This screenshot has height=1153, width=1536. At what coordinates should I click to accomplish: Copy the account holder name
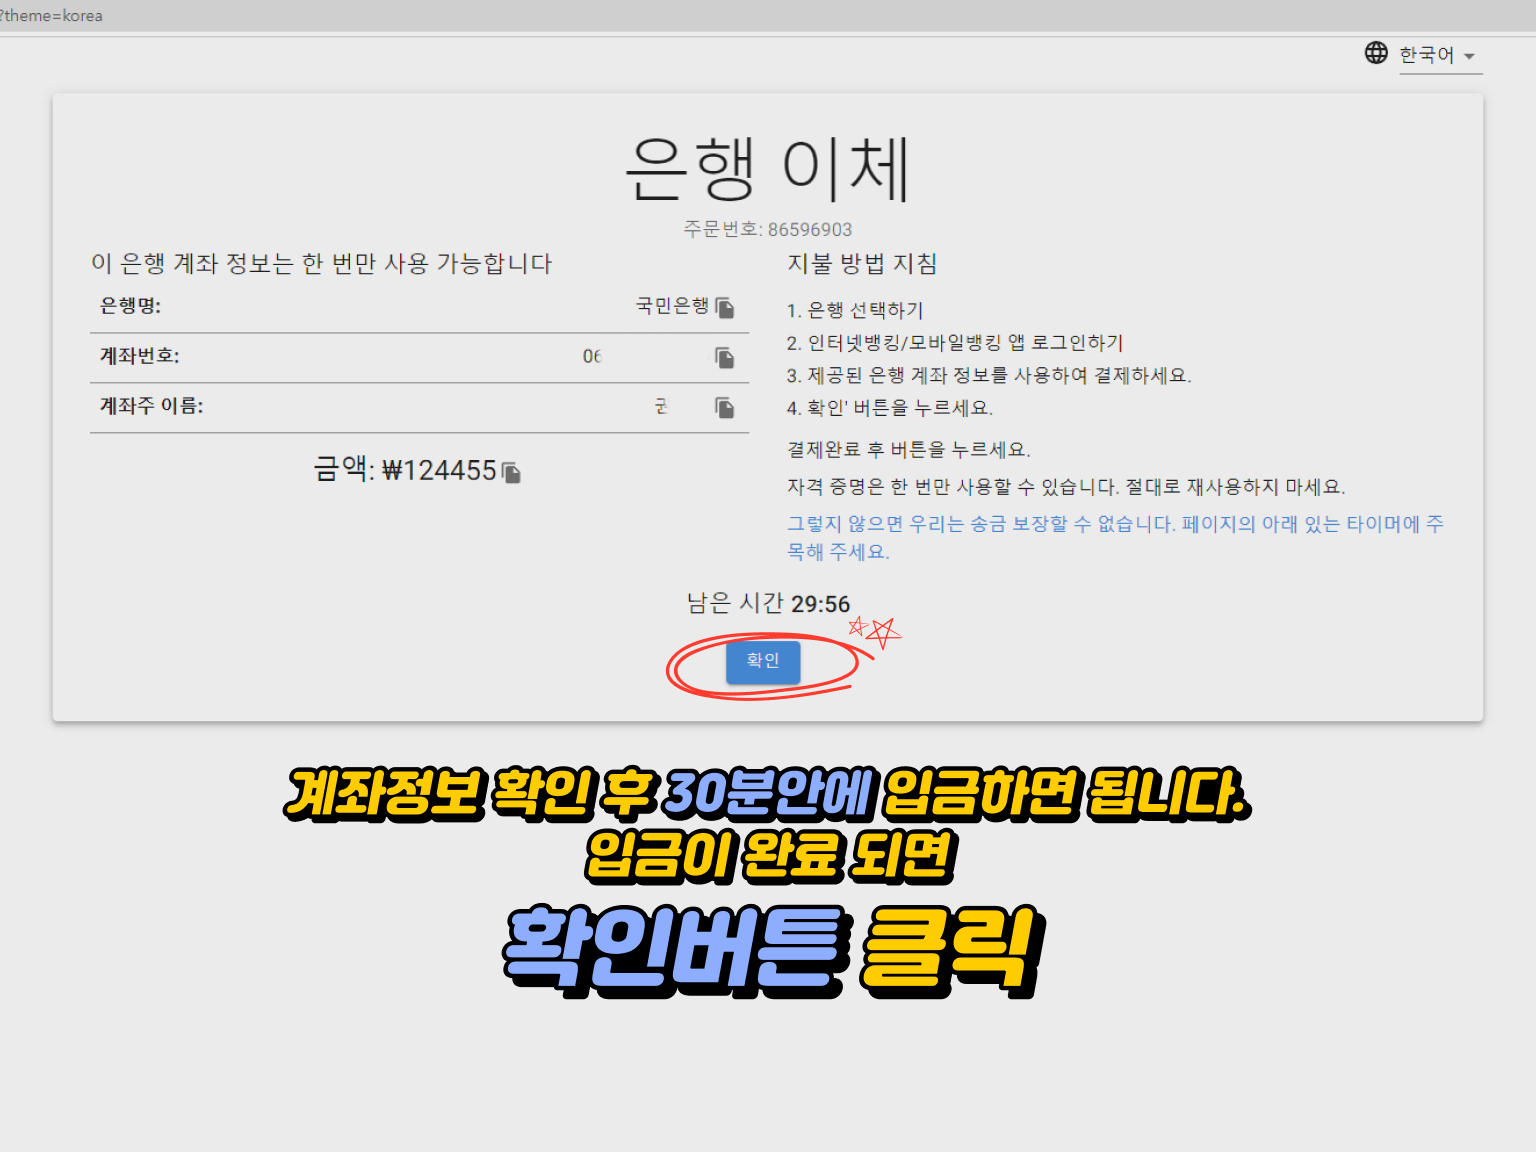725,407
